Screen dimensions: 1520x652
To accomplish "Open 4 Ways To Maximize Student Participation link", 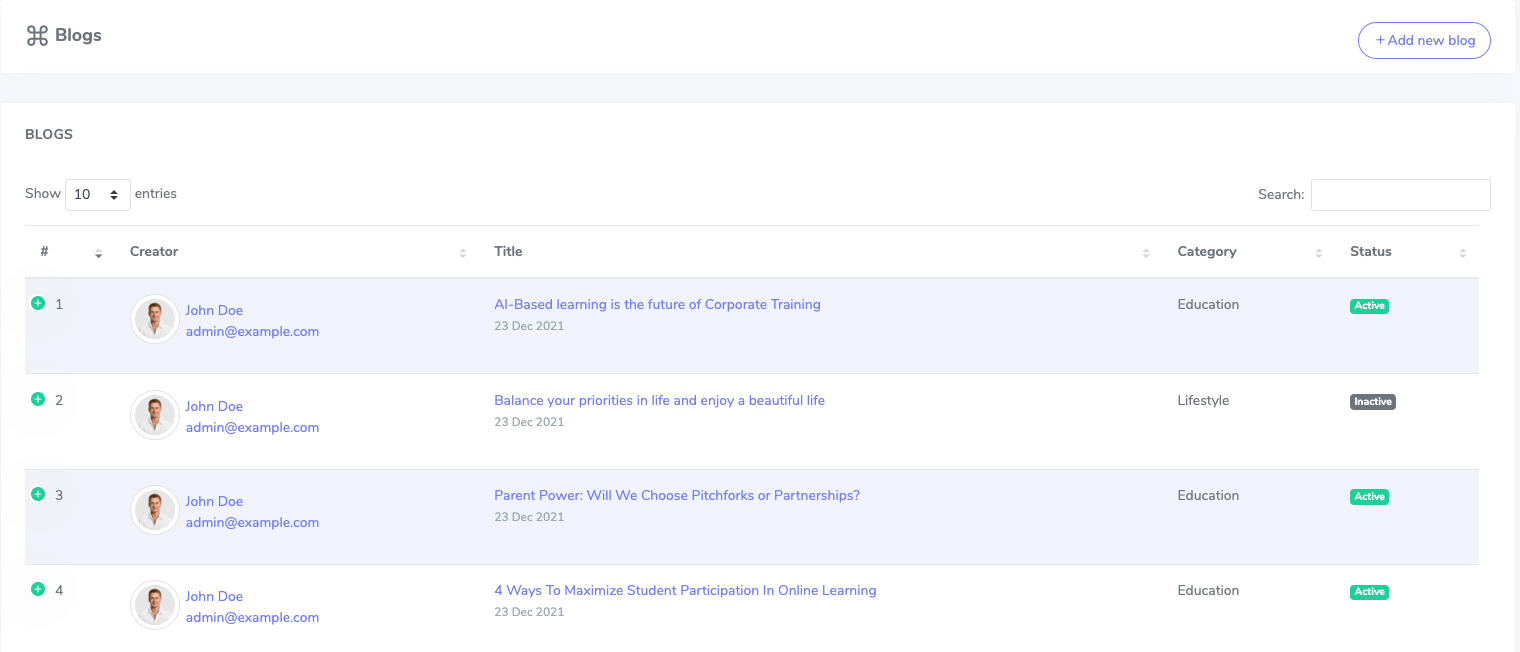I will coord(685,590).
